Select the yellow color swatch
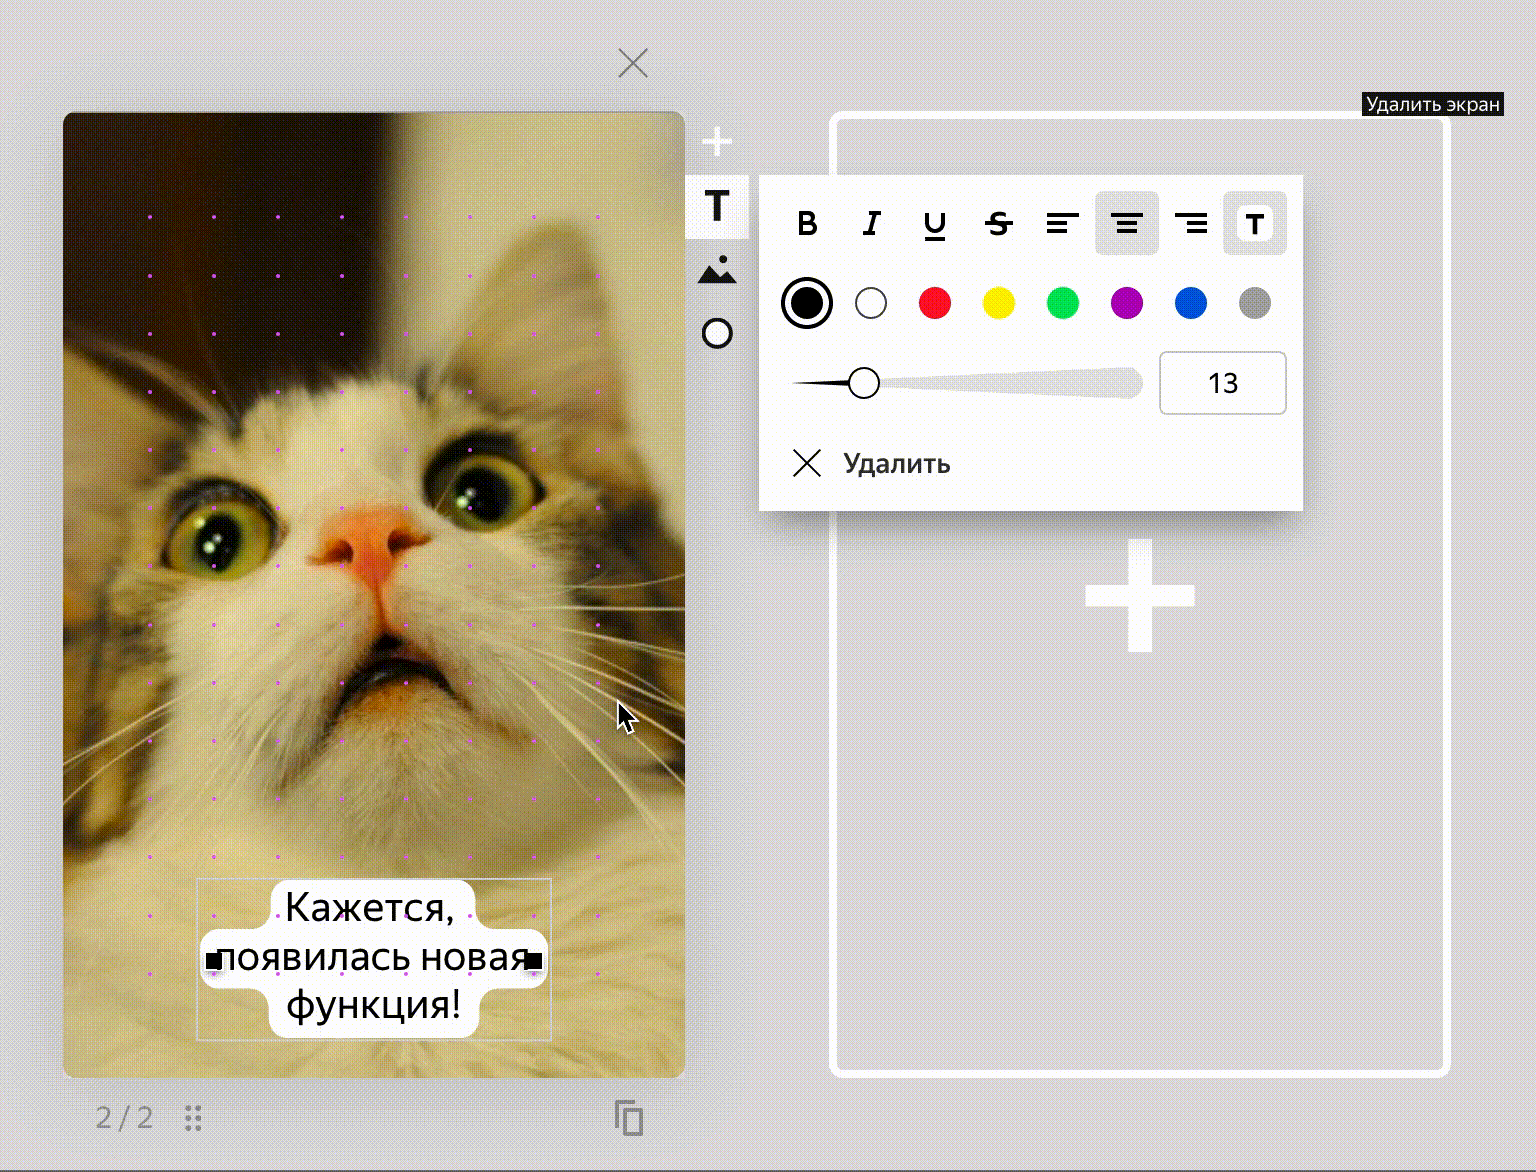 pos(999,303)
